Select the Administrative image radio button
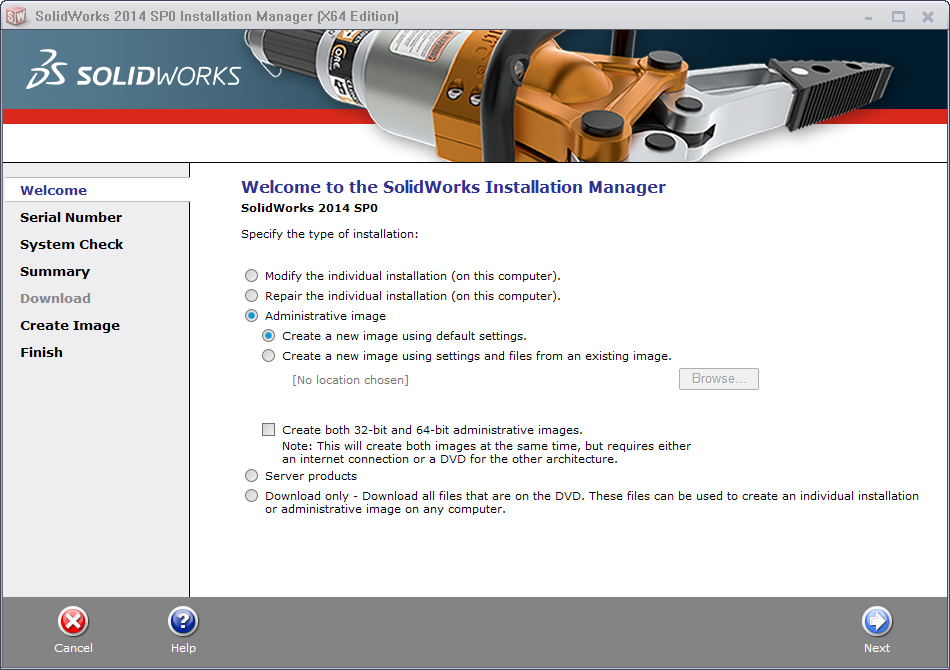The image size is (950, 670). pyautogui.click(x=251, y=316)
